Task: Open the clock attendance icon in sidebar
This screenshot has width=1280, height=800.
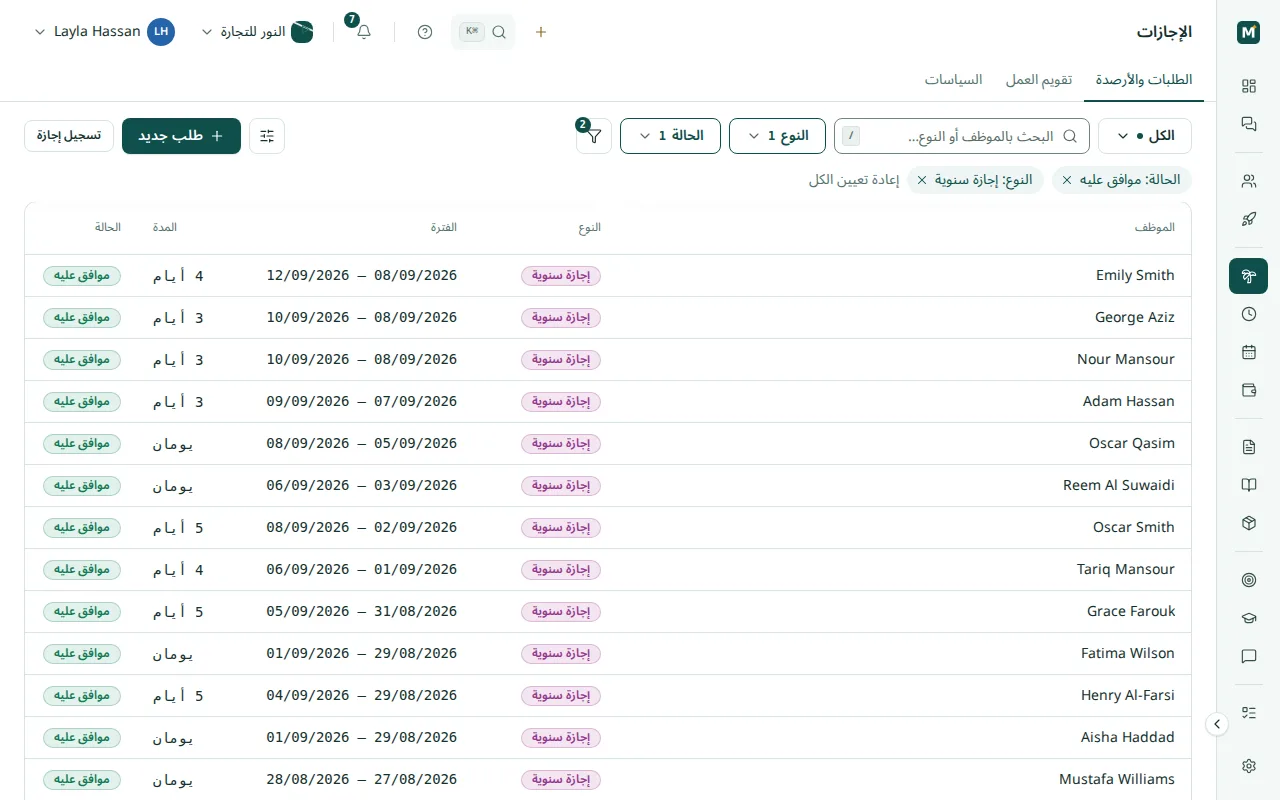Action: (x=1248, y=314)
